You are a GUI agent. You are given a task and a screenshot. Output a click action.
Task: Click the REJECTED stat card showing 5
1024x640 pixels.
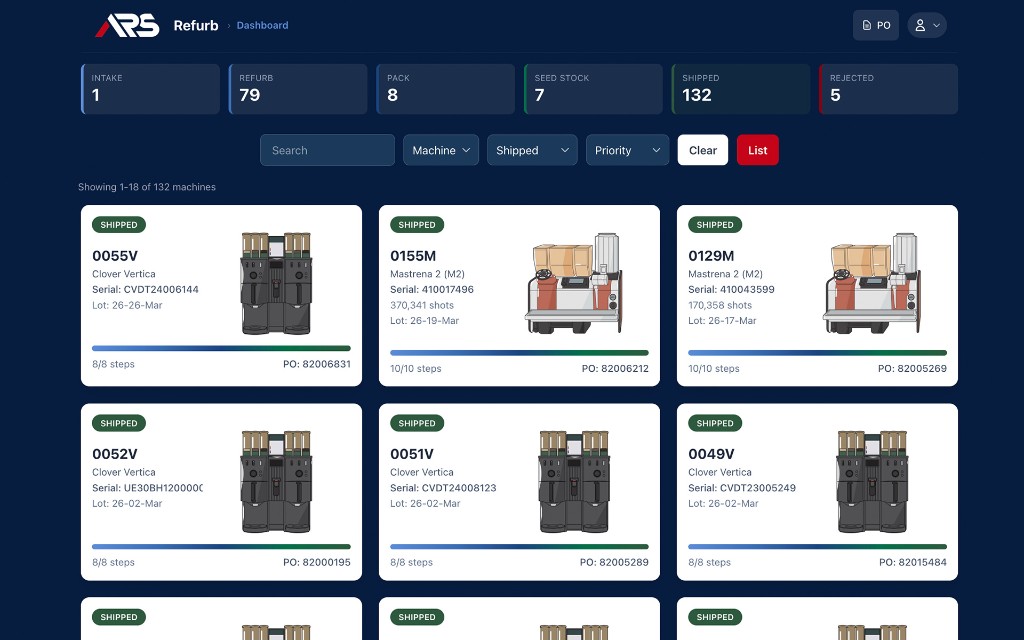tap(887, 89)
